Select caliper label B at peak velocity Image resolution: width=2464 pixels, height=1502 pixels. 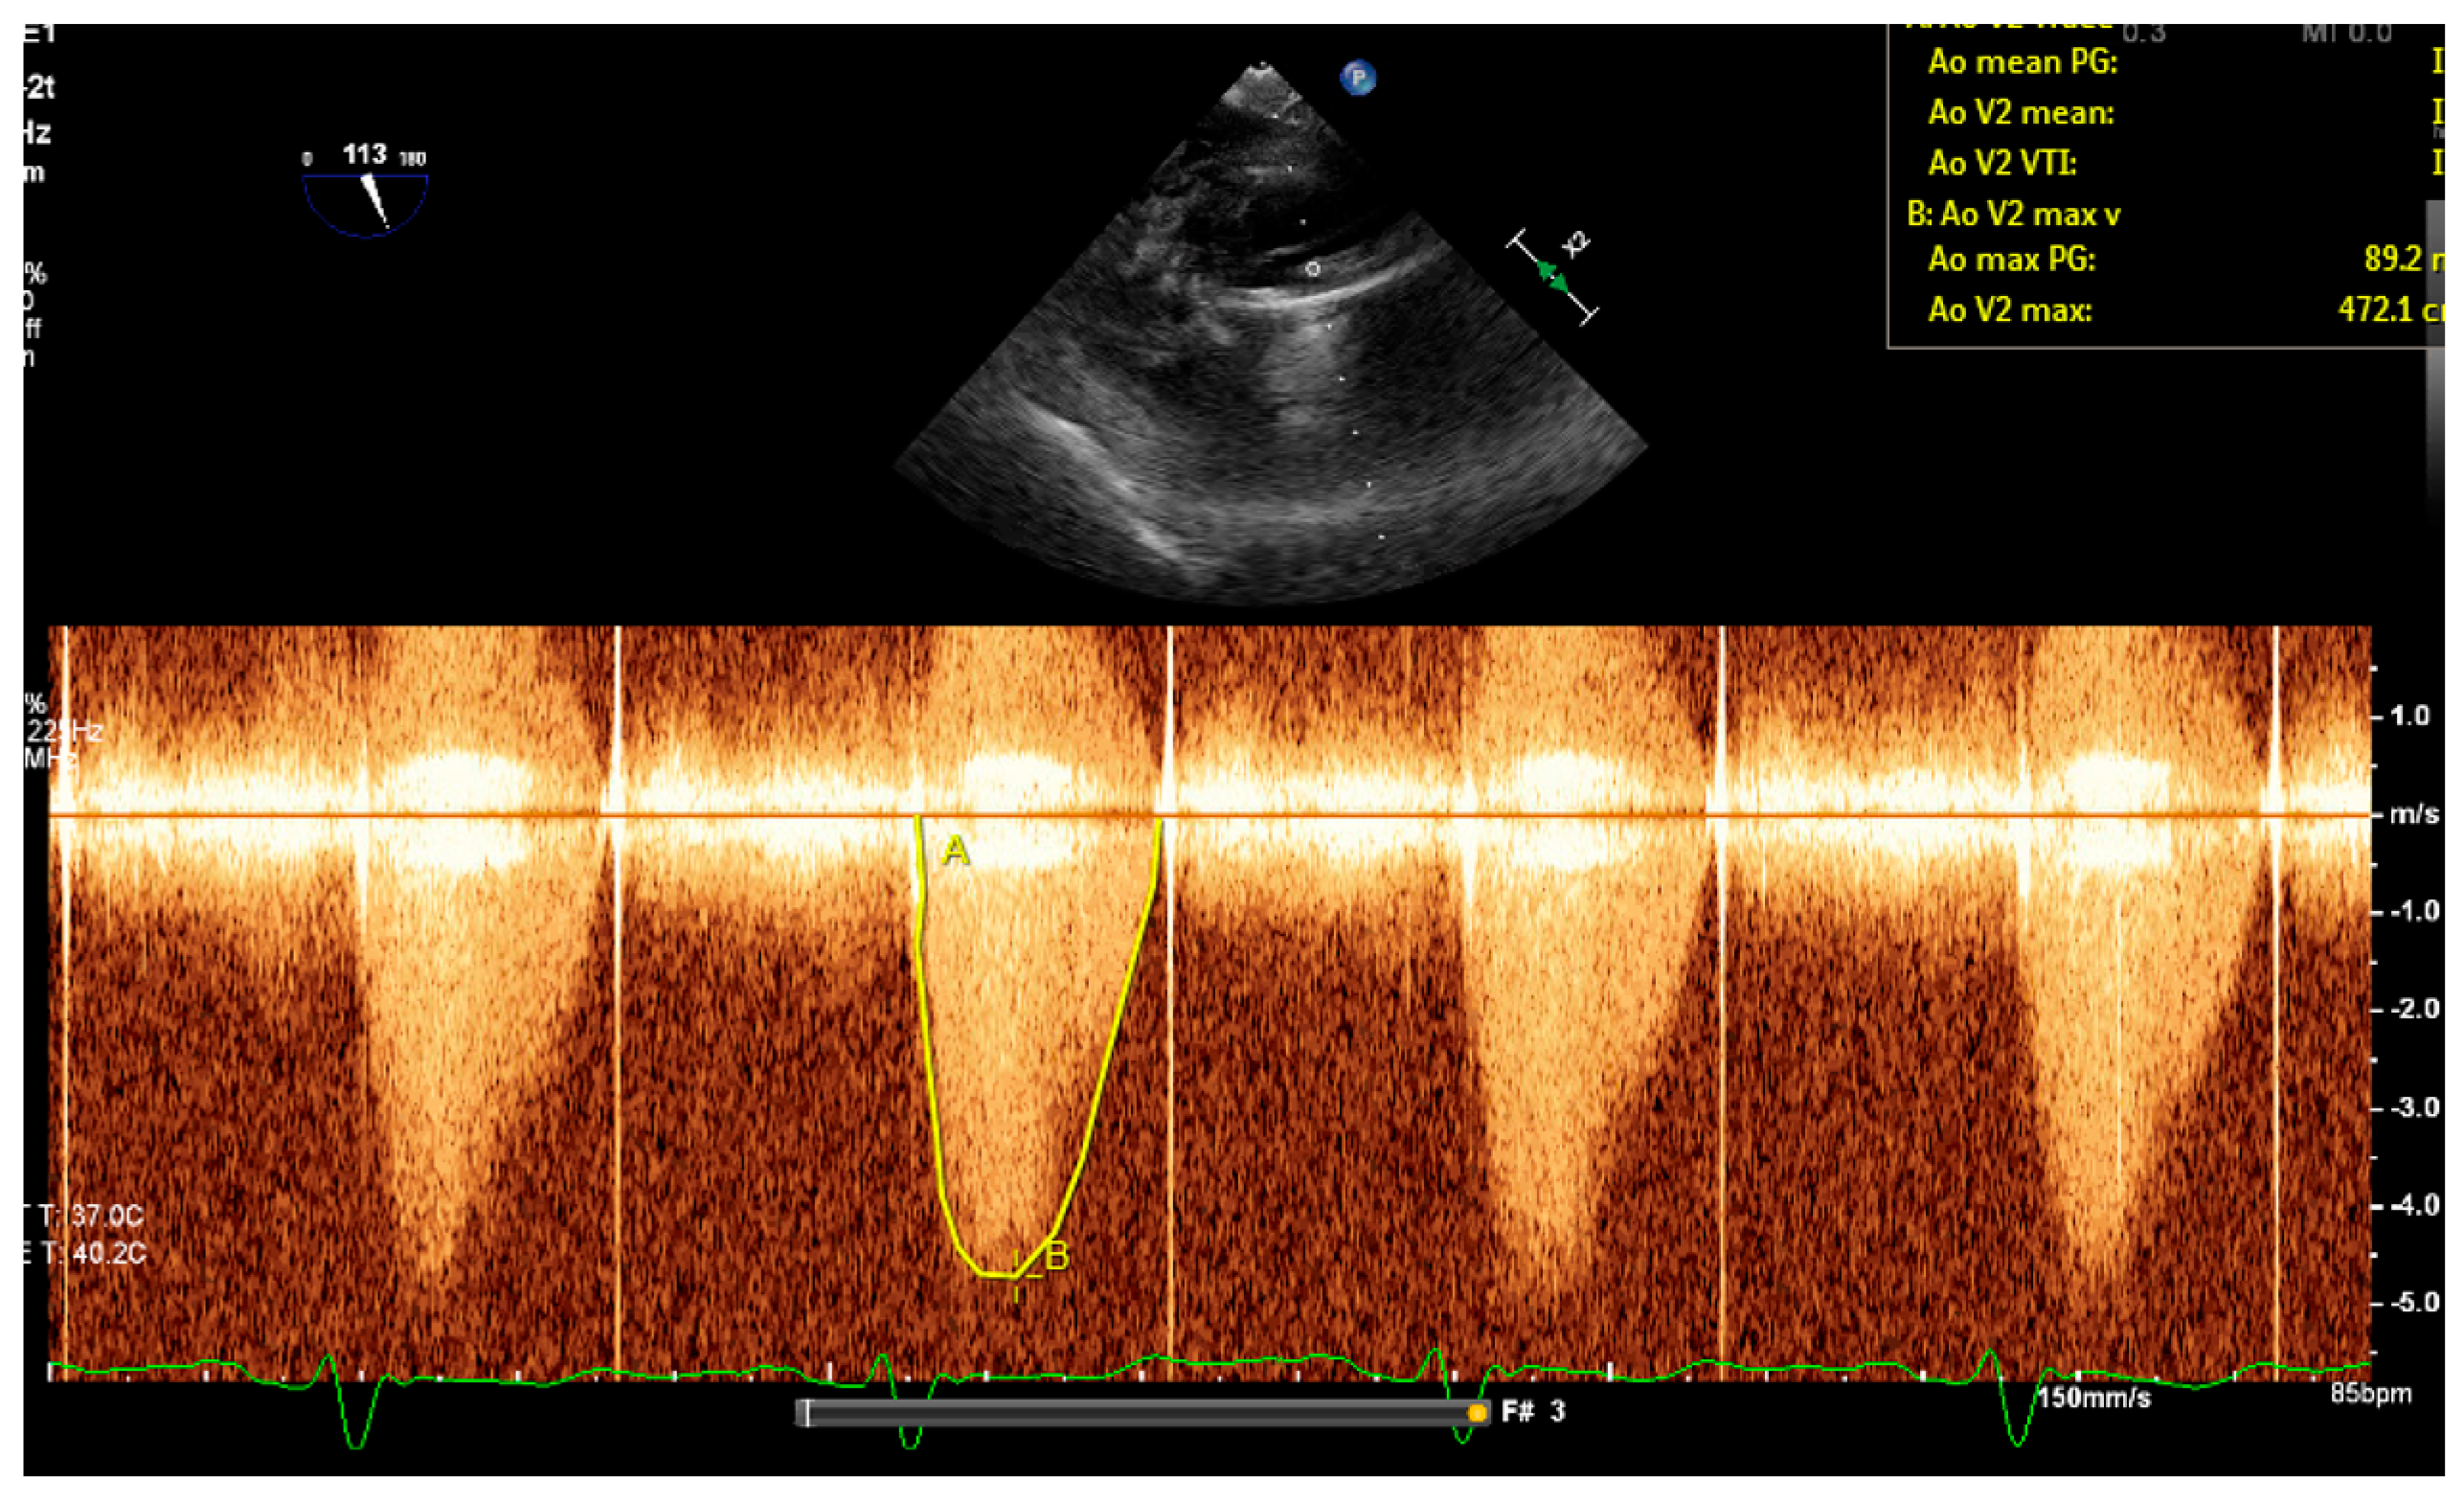coord(1057,1256)
